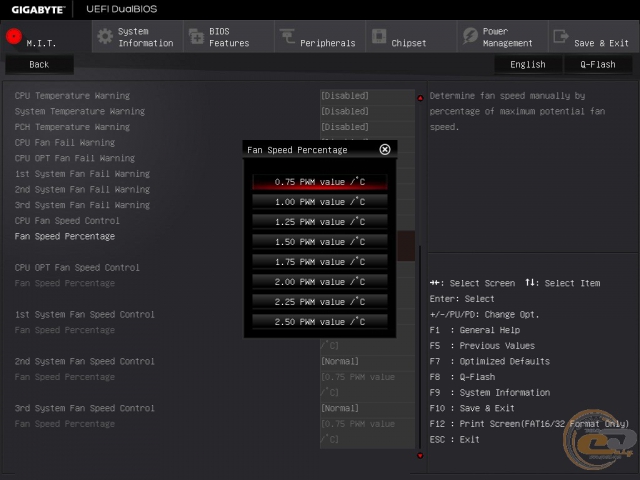
Task: Click the Save & Exit door icon
Action: coord(561,36)
